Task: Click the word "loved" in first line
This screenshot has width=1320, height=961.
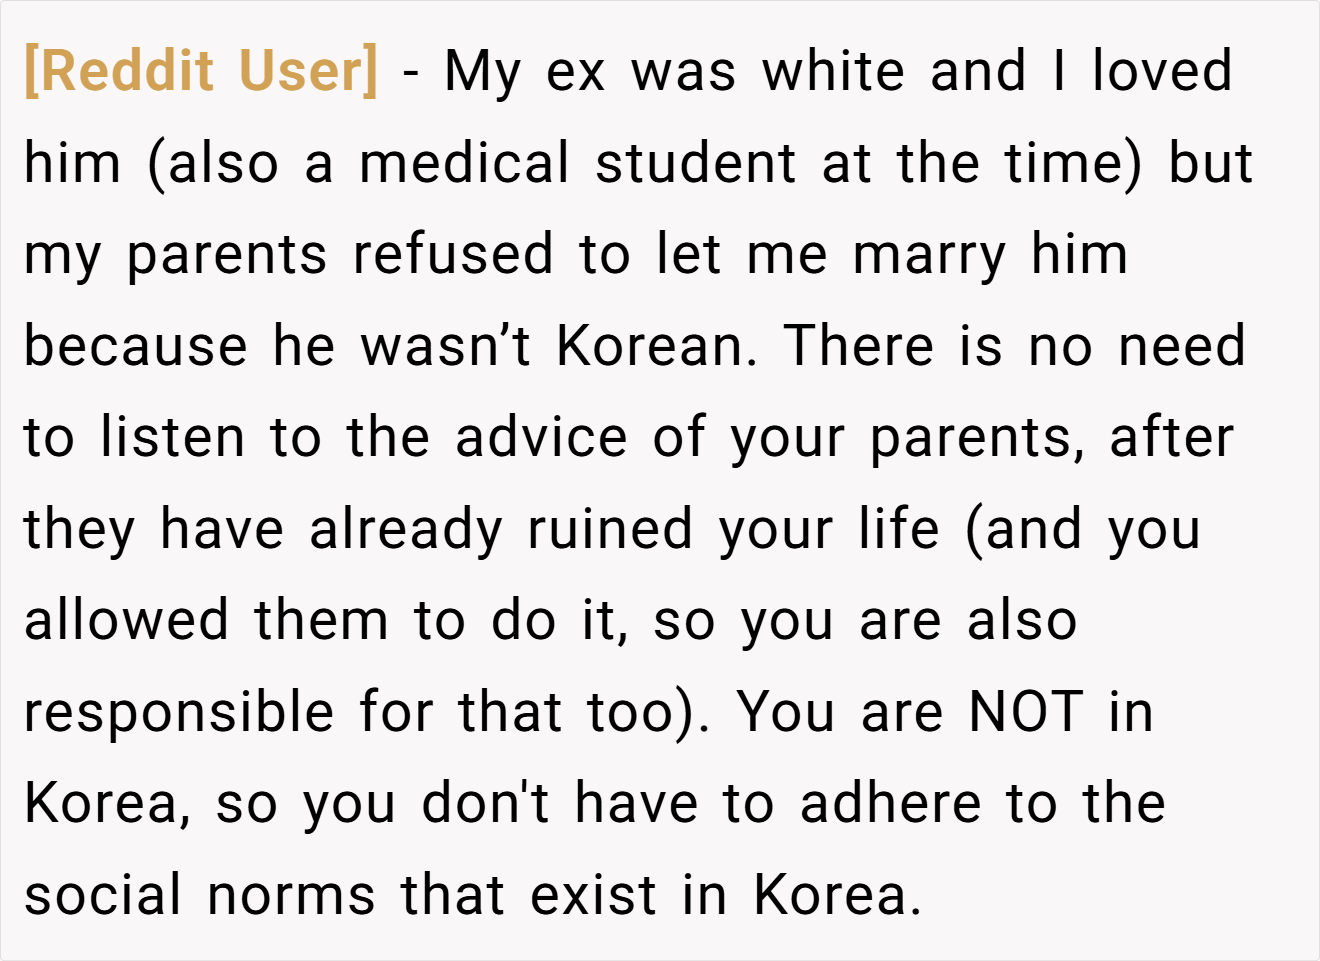Action: (x=1162, y=71)
